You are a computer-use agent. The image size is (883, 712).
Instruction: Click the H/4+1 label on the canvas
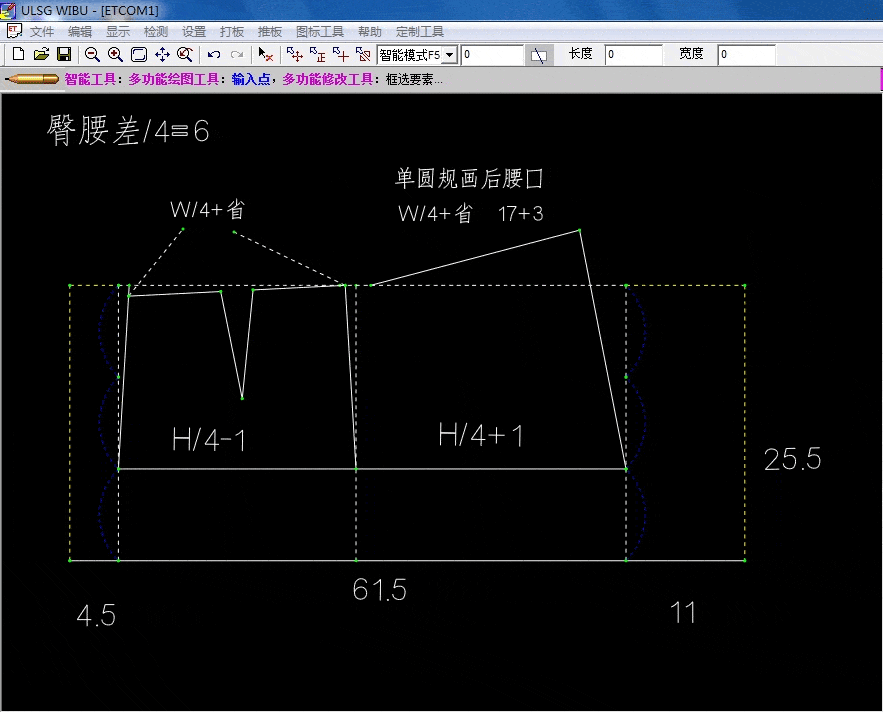click(x=481, y=435)
